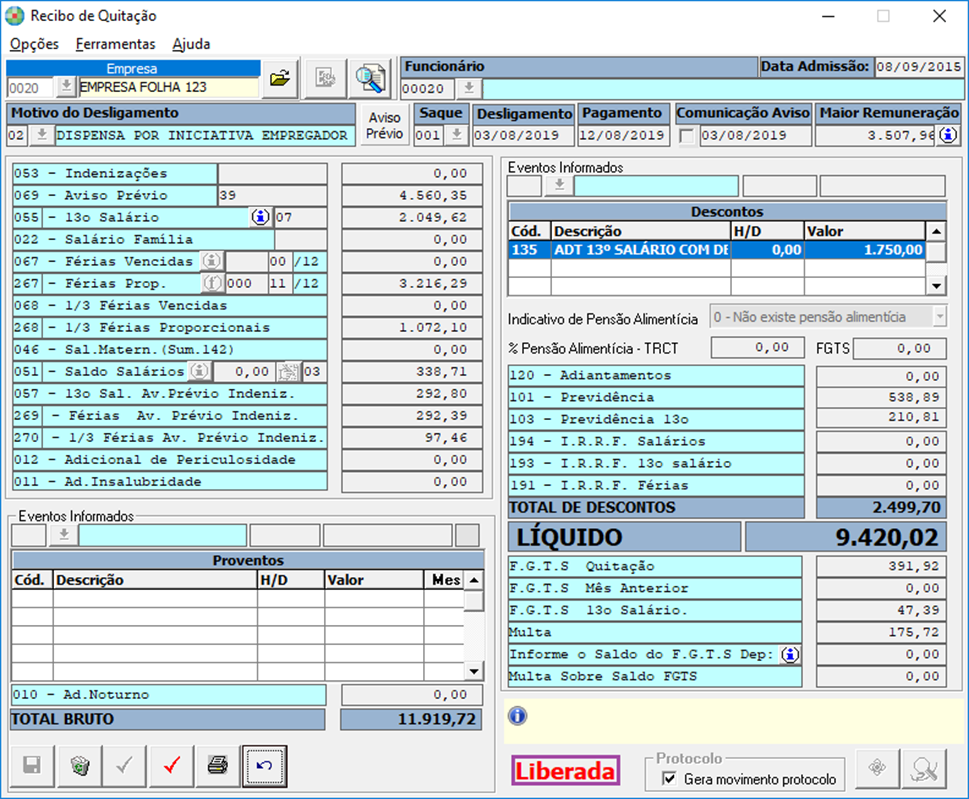
Task: Click the info icon on Férias Prop. row
Action: (212, 283)
